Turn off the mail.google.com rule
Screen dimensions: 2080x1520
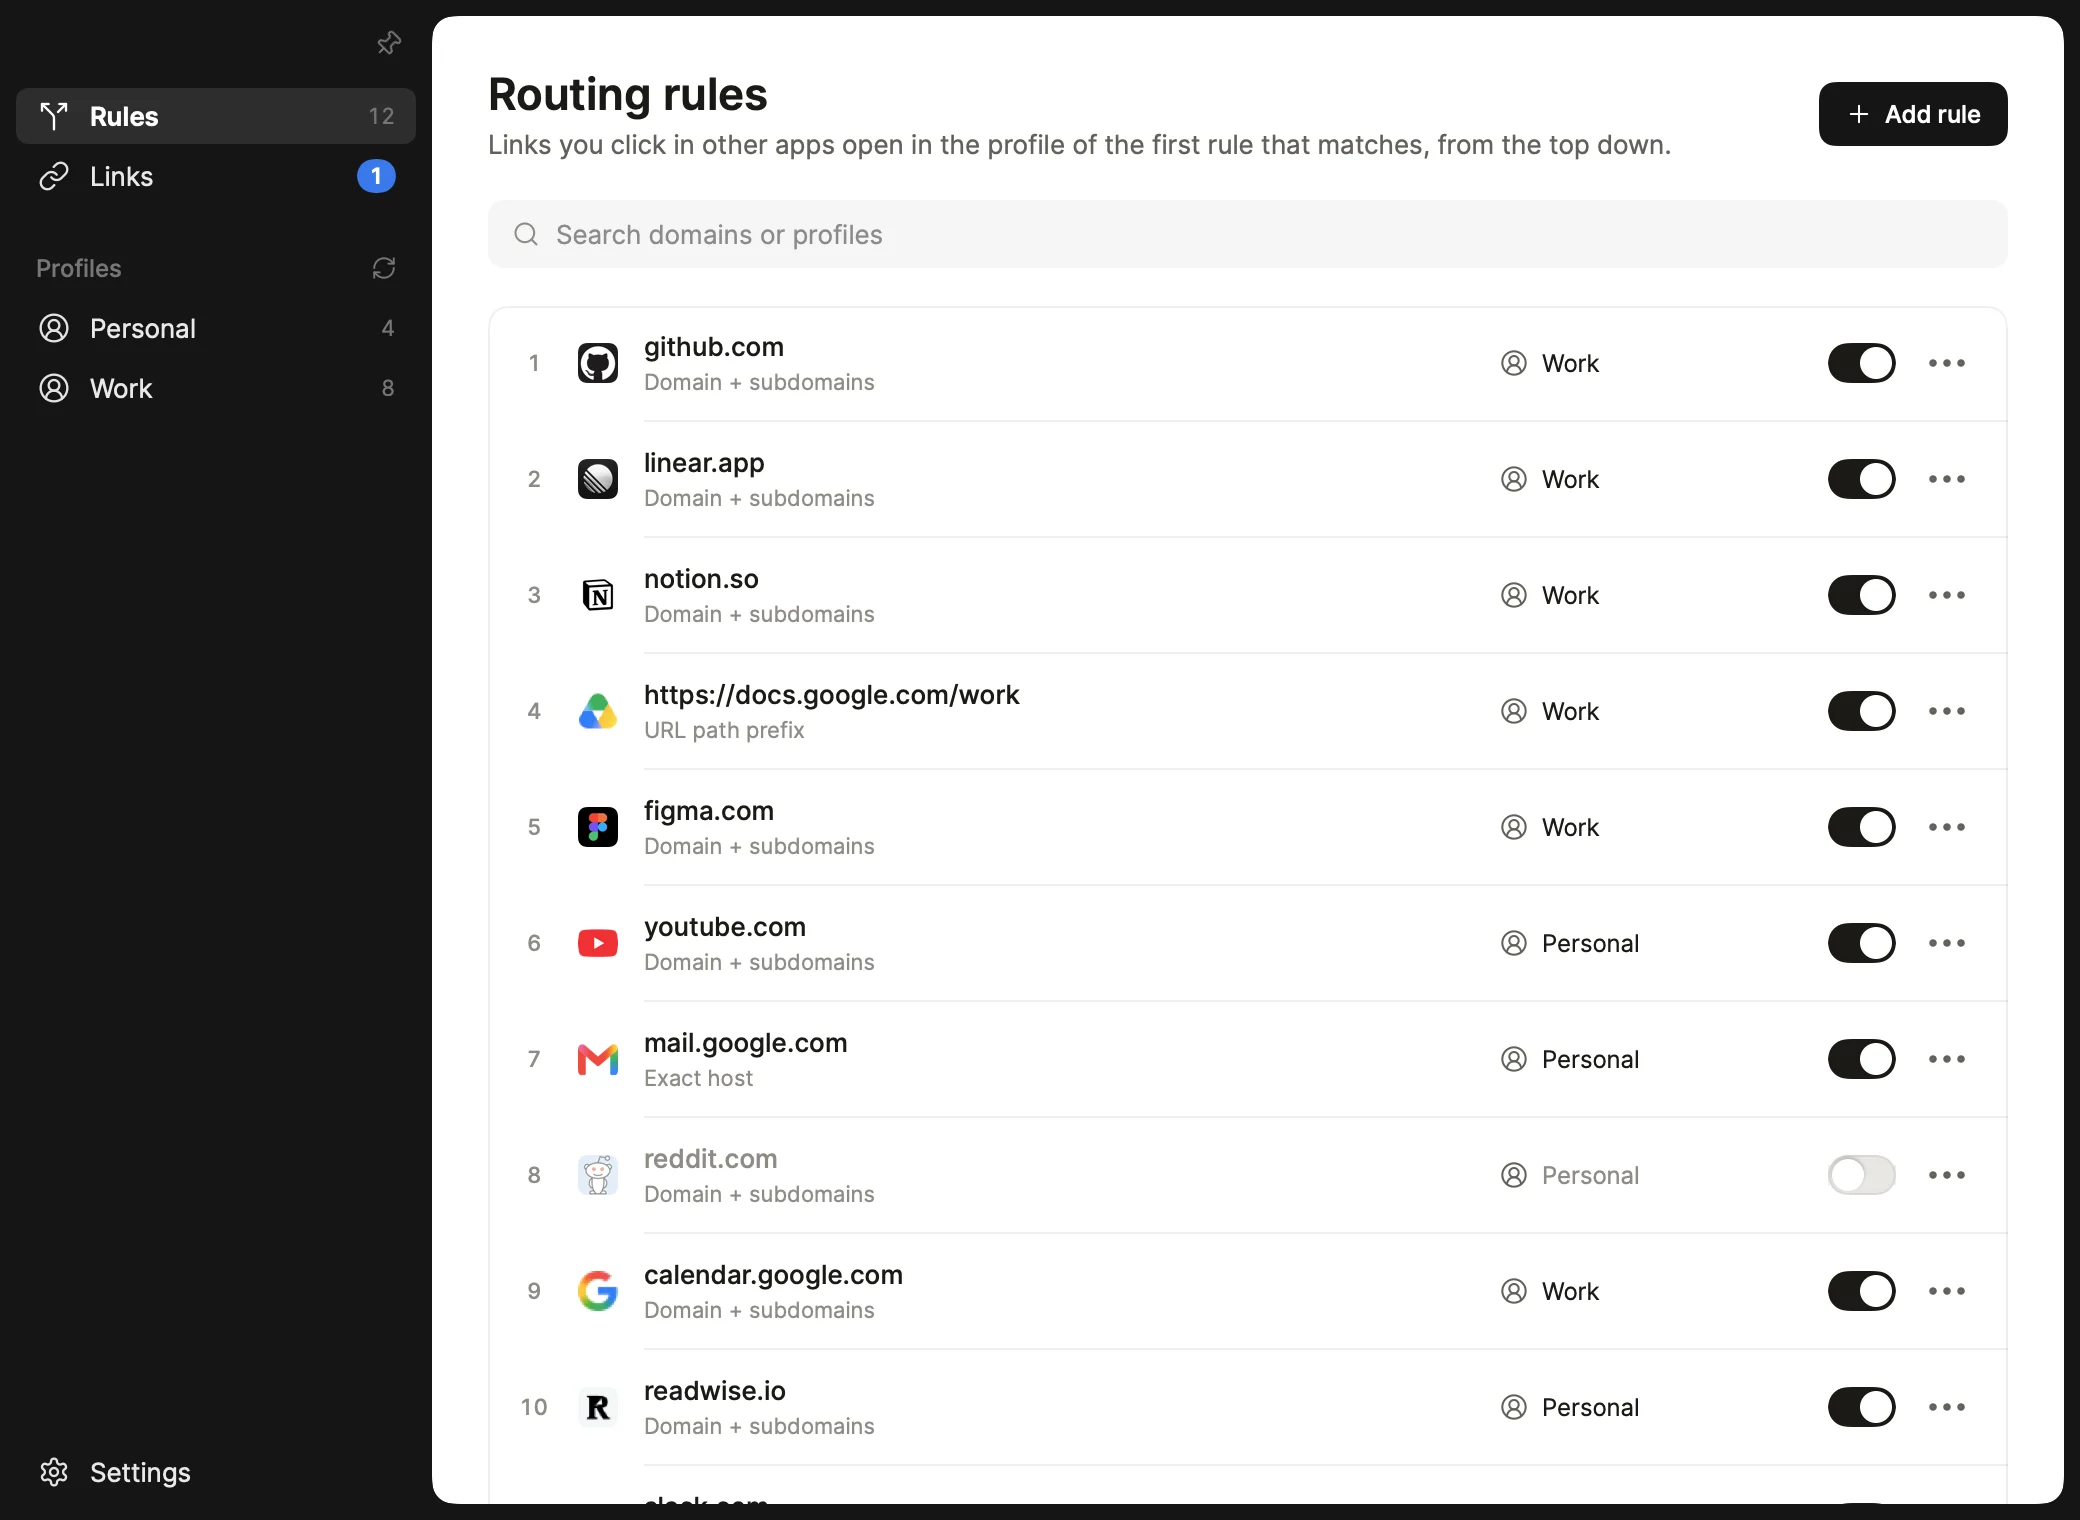[1862, 1059]
